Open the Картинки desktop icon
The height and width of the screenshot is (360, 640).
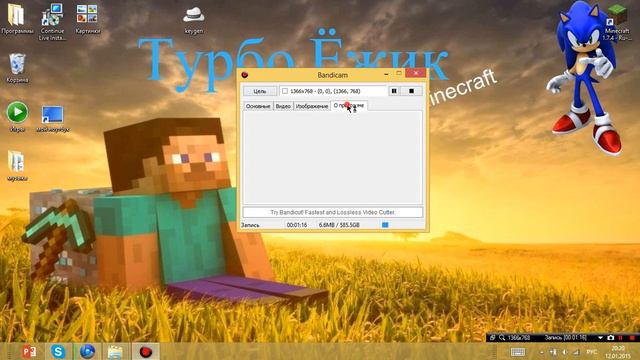pos(87,19)
